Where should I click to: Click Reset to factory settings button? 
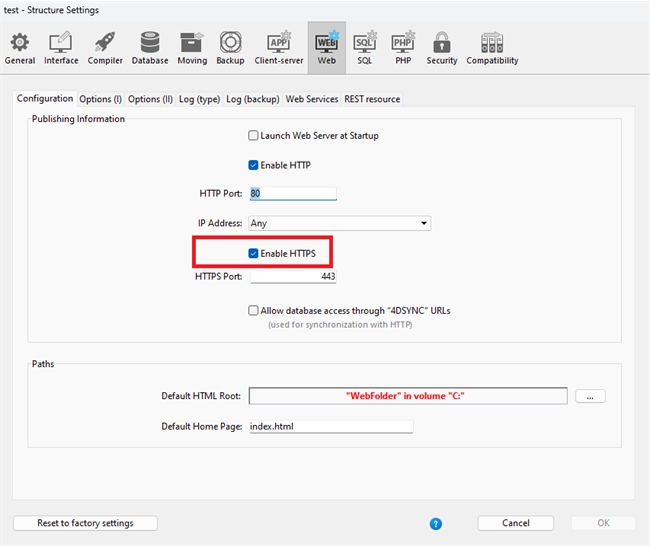coord(85,523)
